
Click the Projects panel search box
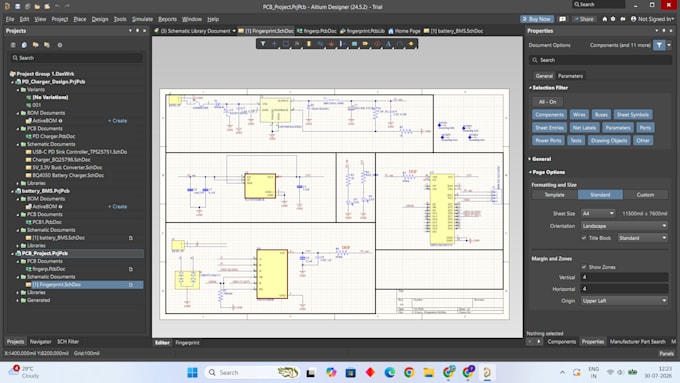76,58
